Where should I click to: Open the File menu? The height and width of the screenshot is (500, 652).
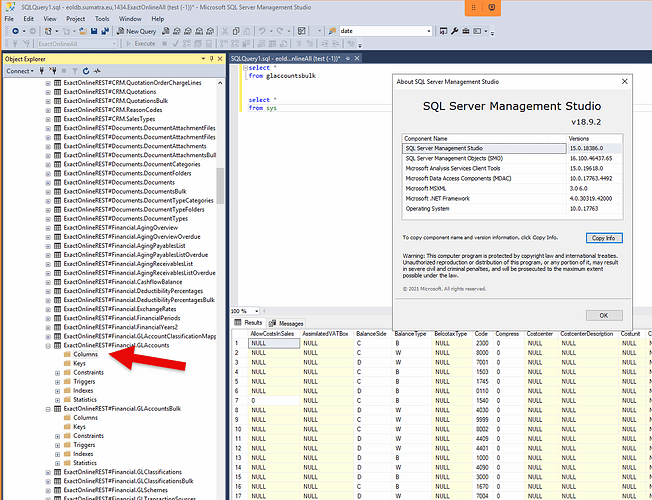[9, 19]
